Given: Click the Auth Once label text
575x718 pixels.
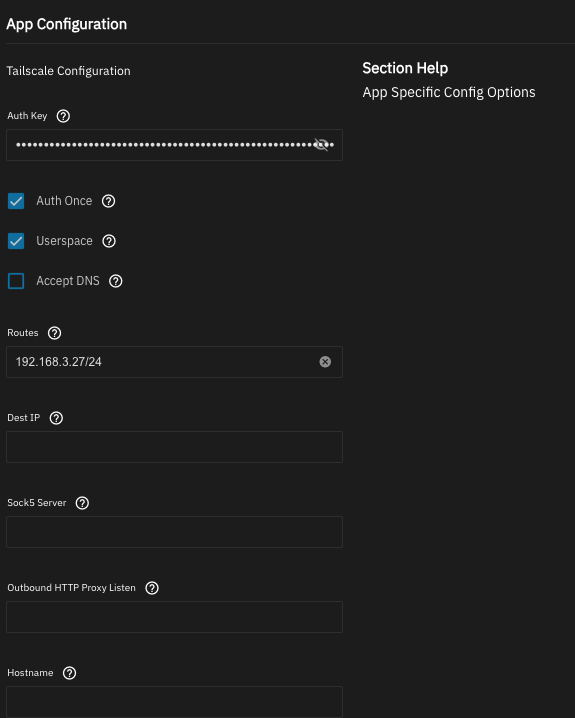Looking at the screenshot, I should point(64,201).
